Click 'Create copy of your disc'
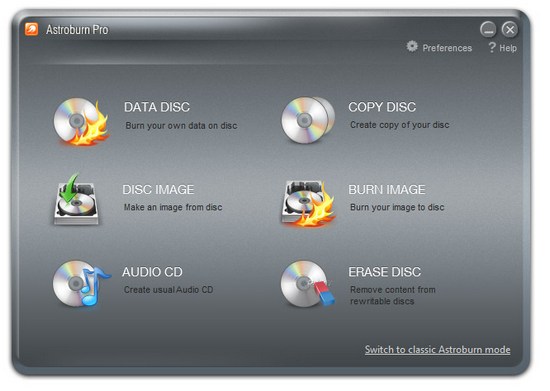Image resolution: width=550 pixels, height=391 pixels. (400, 125)
